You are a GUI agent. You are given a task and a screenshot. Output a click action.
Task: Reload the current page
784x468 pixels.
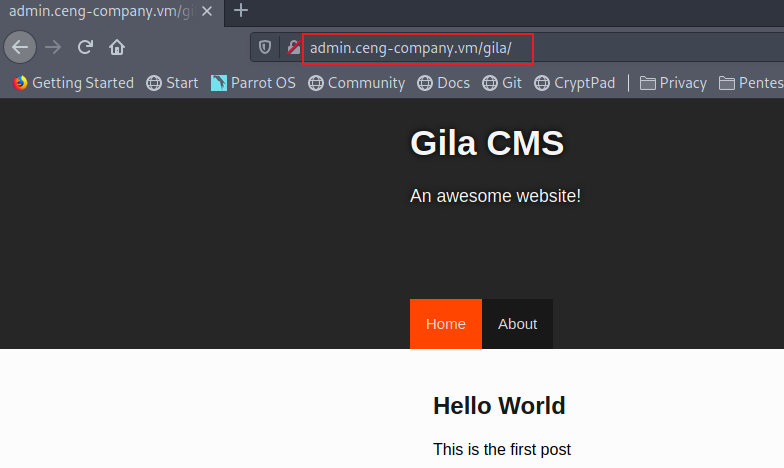click(x=85, y=48)
